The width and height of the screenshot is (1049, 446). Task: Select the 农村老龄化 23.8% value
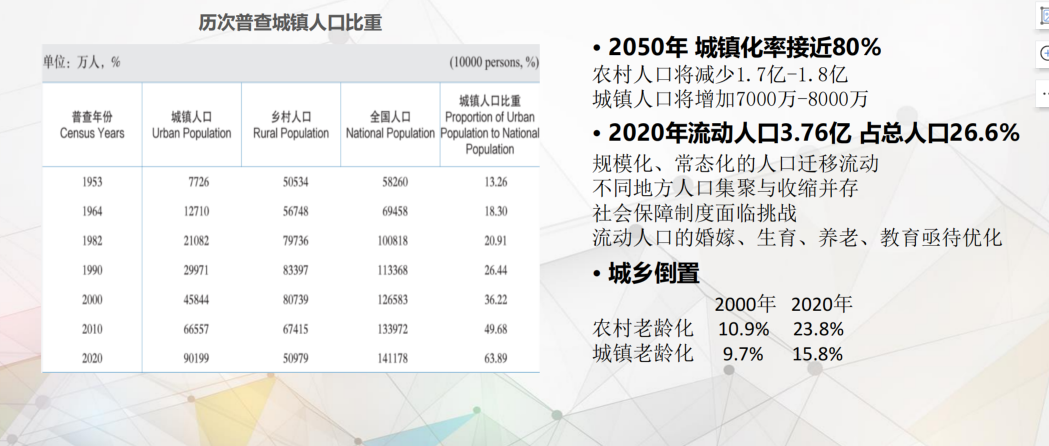pos(818,328)
